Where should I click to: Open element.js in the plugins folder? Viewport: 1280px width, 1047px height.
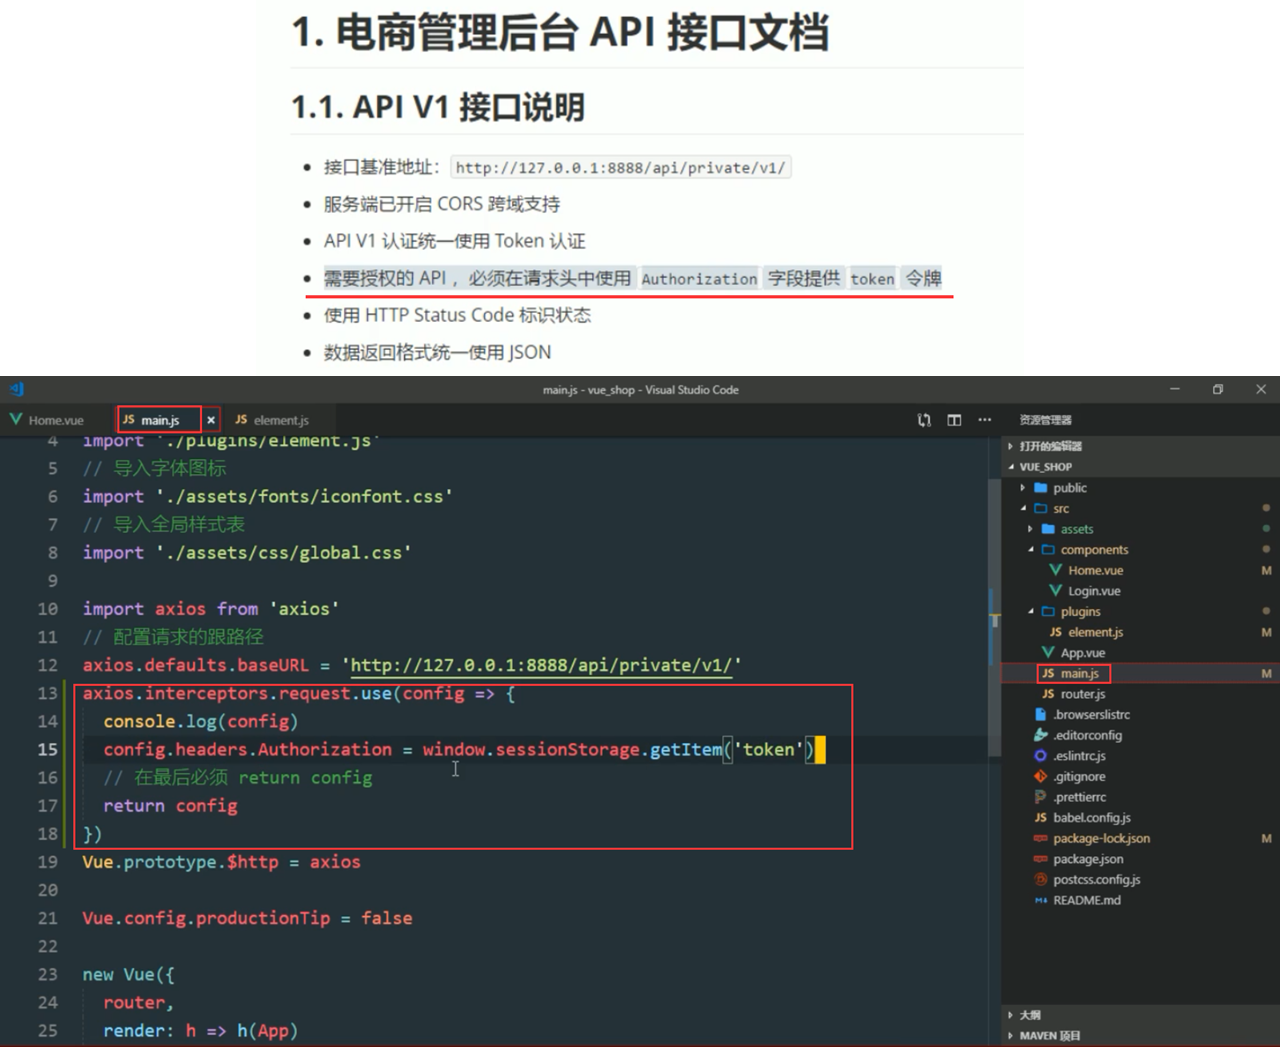tap(1095, 632)
